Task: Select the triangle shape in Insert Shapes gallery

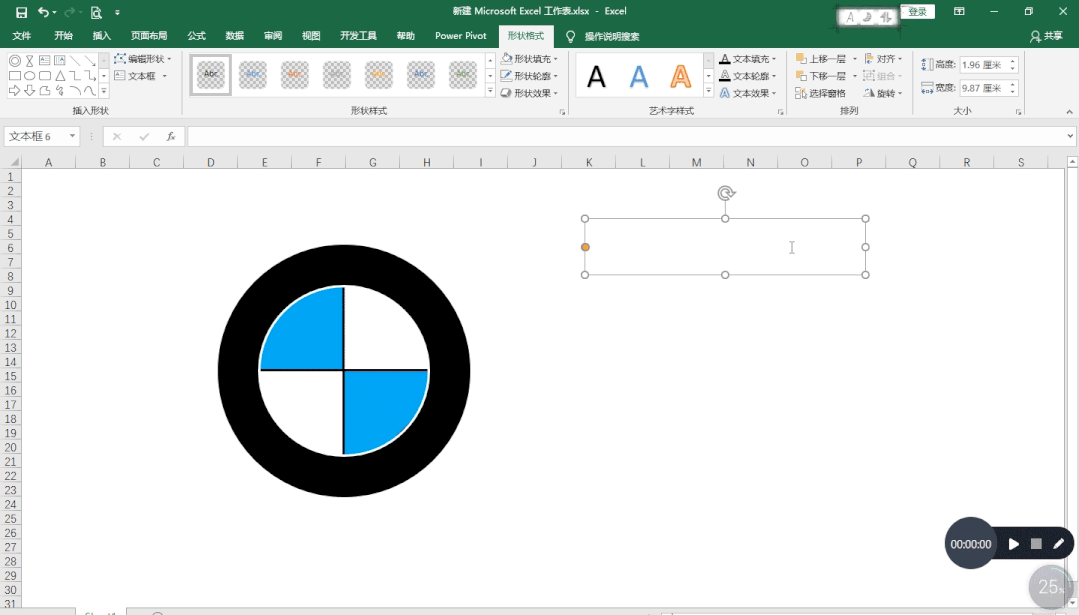Action: pos(61,76)
